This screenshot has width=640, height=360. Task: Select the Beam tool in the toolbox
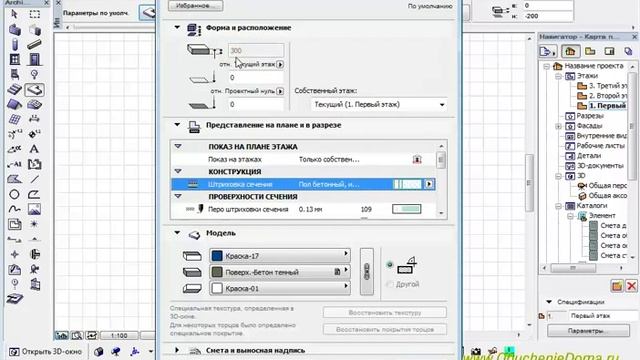point(34,44)
